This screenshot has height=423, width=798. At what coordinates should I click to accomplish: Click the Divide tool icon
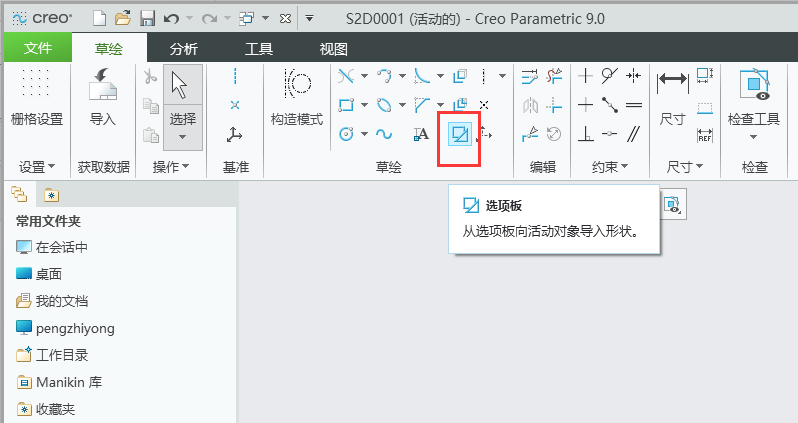[530, 134]
